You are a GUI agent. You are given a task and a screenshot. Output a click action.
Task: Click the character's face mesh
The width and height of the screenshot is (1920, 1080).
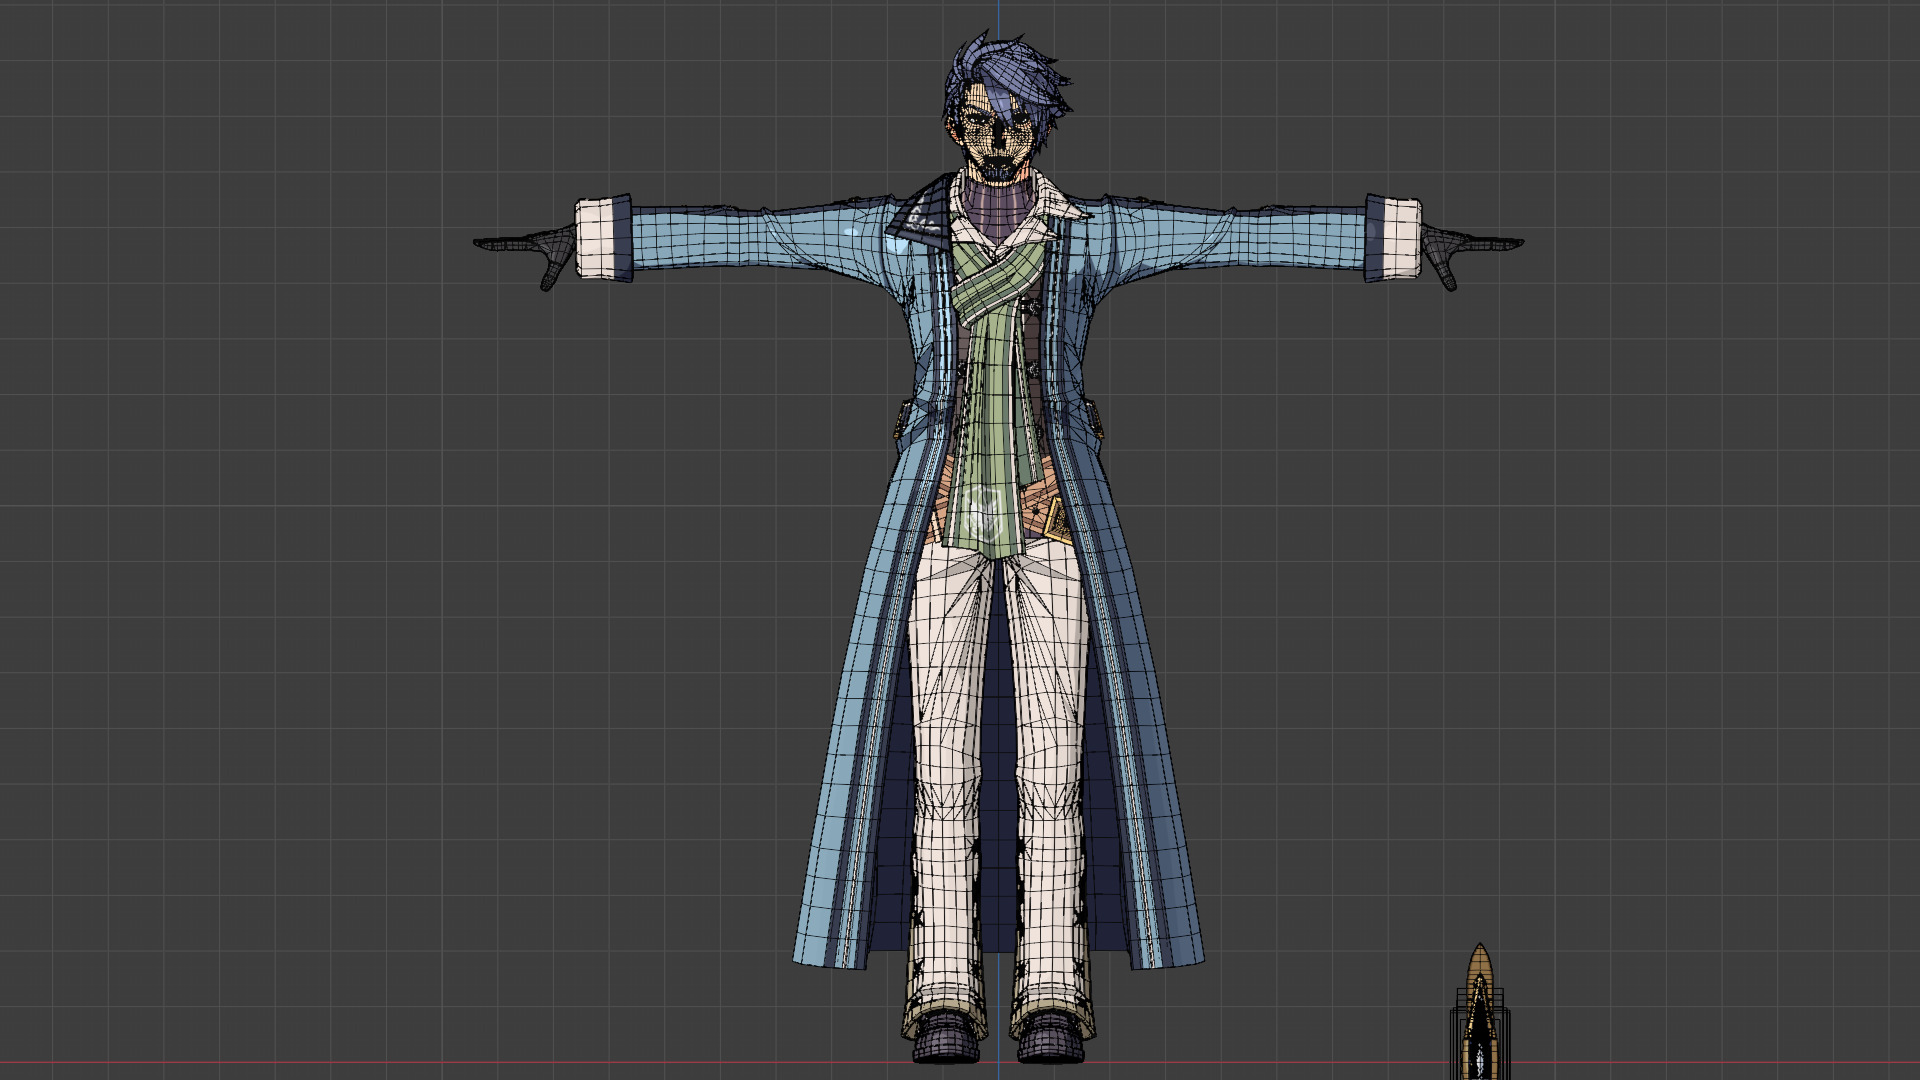(997, 135)
